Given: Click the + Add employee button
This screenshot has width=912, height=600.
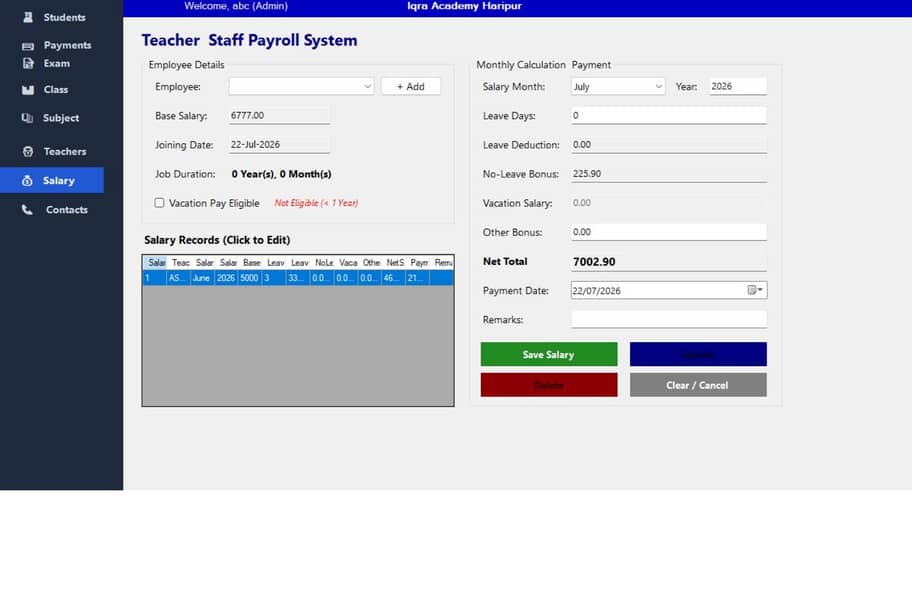Looking at the screenshot, I should pos(411,87).
